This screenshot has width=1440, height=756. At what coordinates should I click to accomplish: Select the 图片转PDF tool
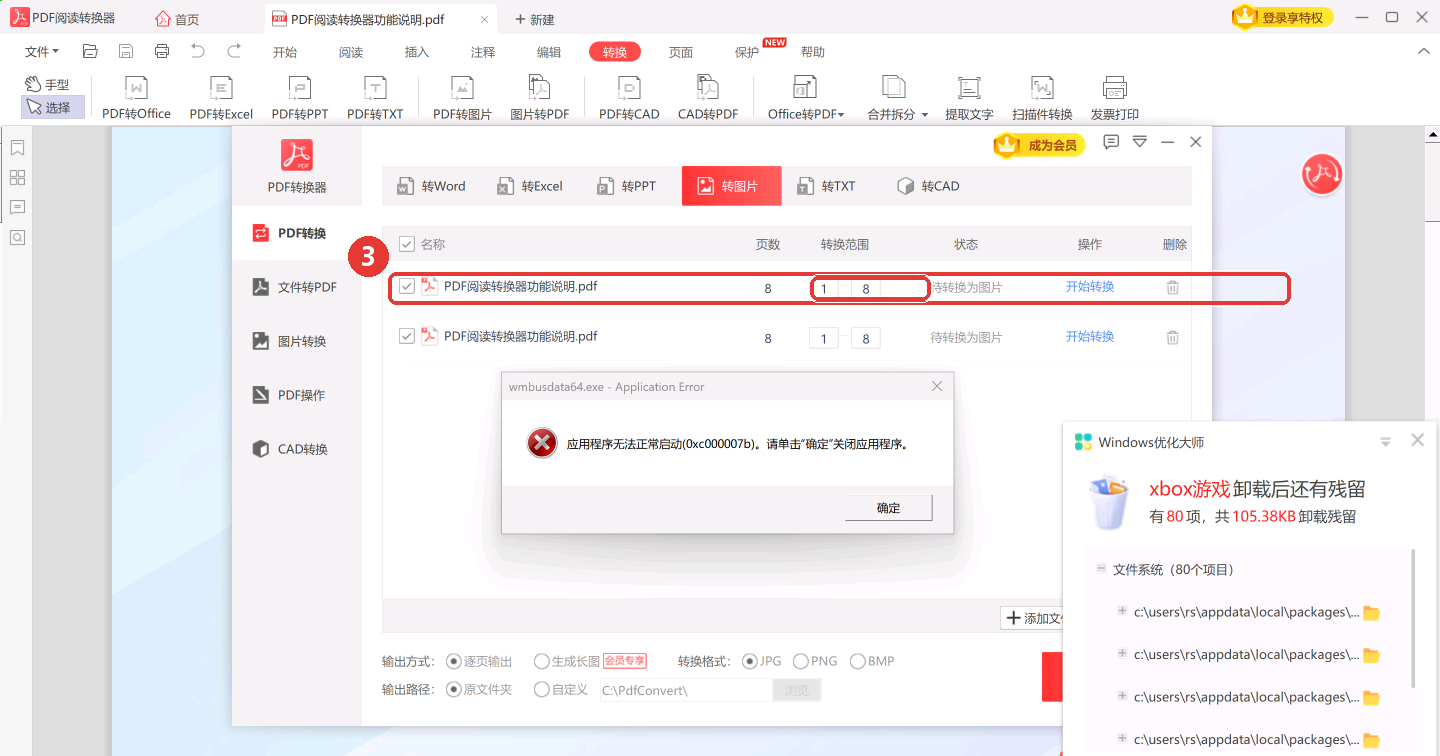[x=540, y=98]
